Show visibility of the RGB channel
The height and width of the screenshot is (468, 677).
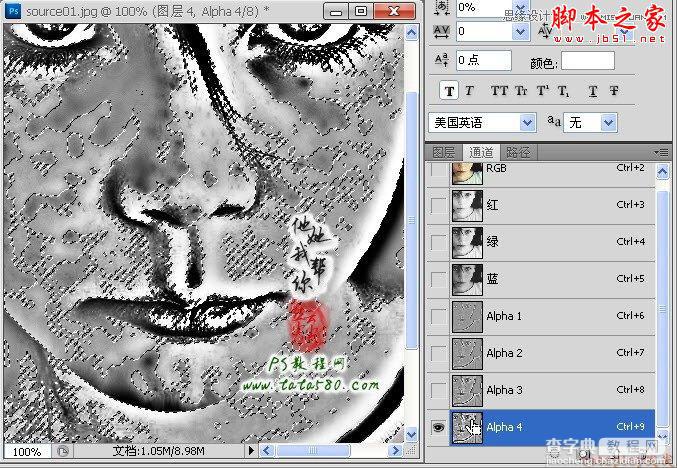(x=439, y=170)
